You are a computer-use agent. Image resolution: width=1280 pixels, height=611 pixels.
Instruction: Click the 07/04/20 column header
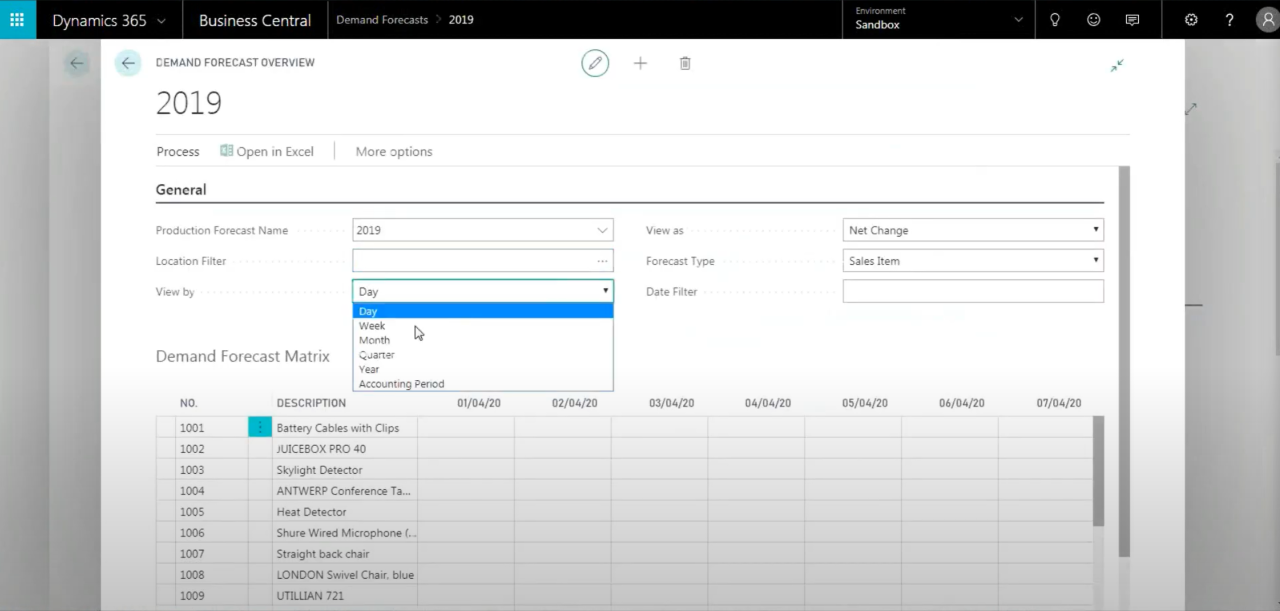pos(1059,403)
